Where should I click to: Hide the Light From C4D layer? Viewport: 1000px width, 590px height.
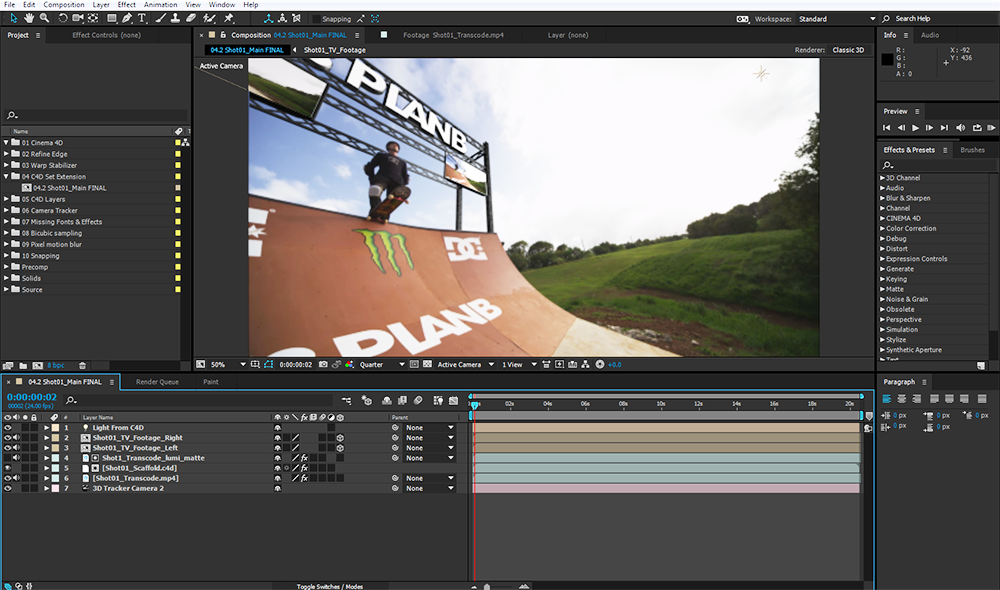(6, 427)
